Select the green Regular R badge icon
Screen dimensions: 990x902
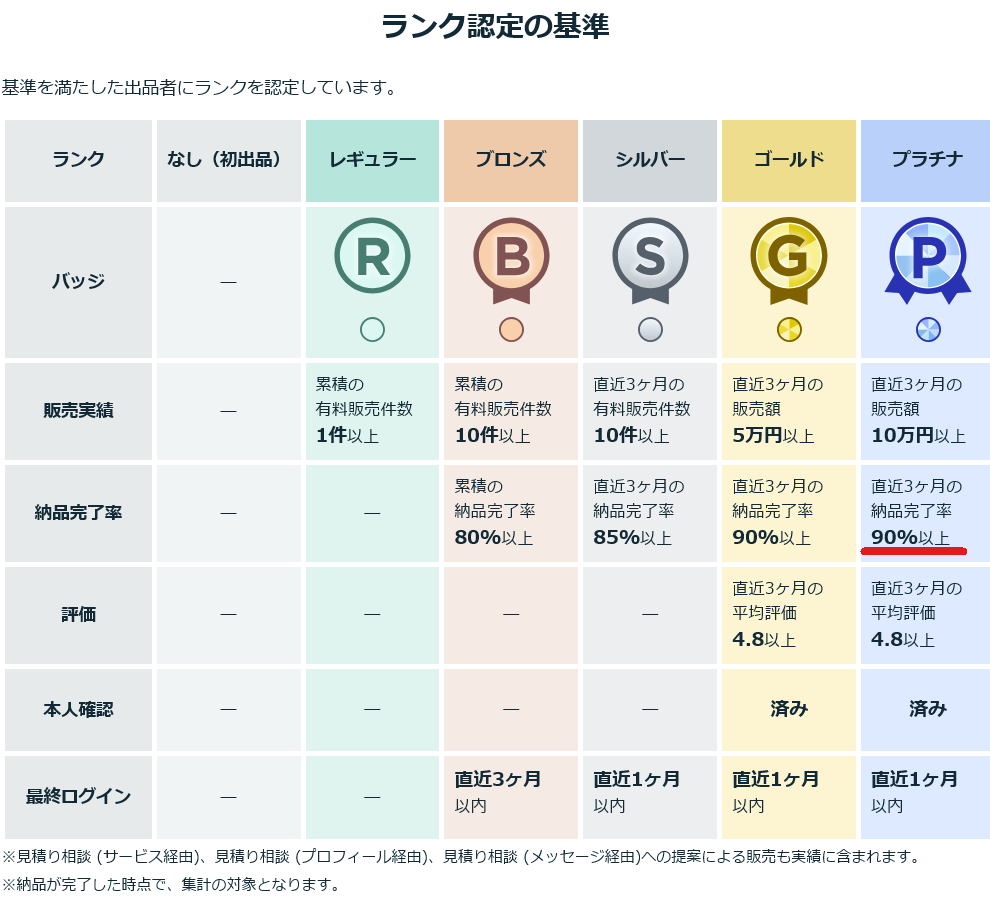(372, 258)
